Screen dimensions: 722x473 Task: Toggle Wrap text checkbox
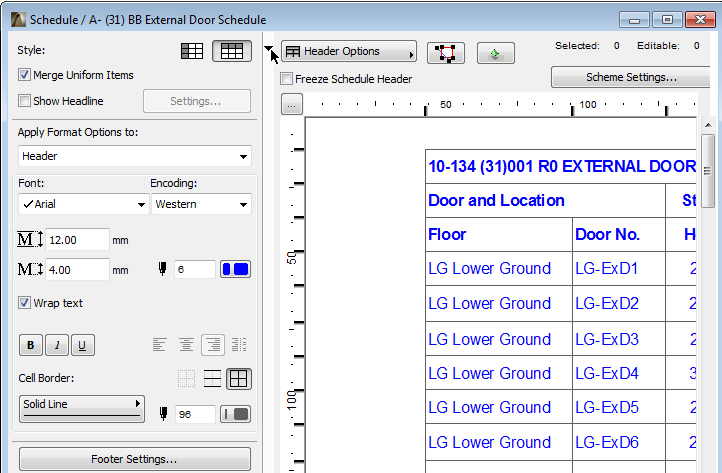(x=24, y=303)
